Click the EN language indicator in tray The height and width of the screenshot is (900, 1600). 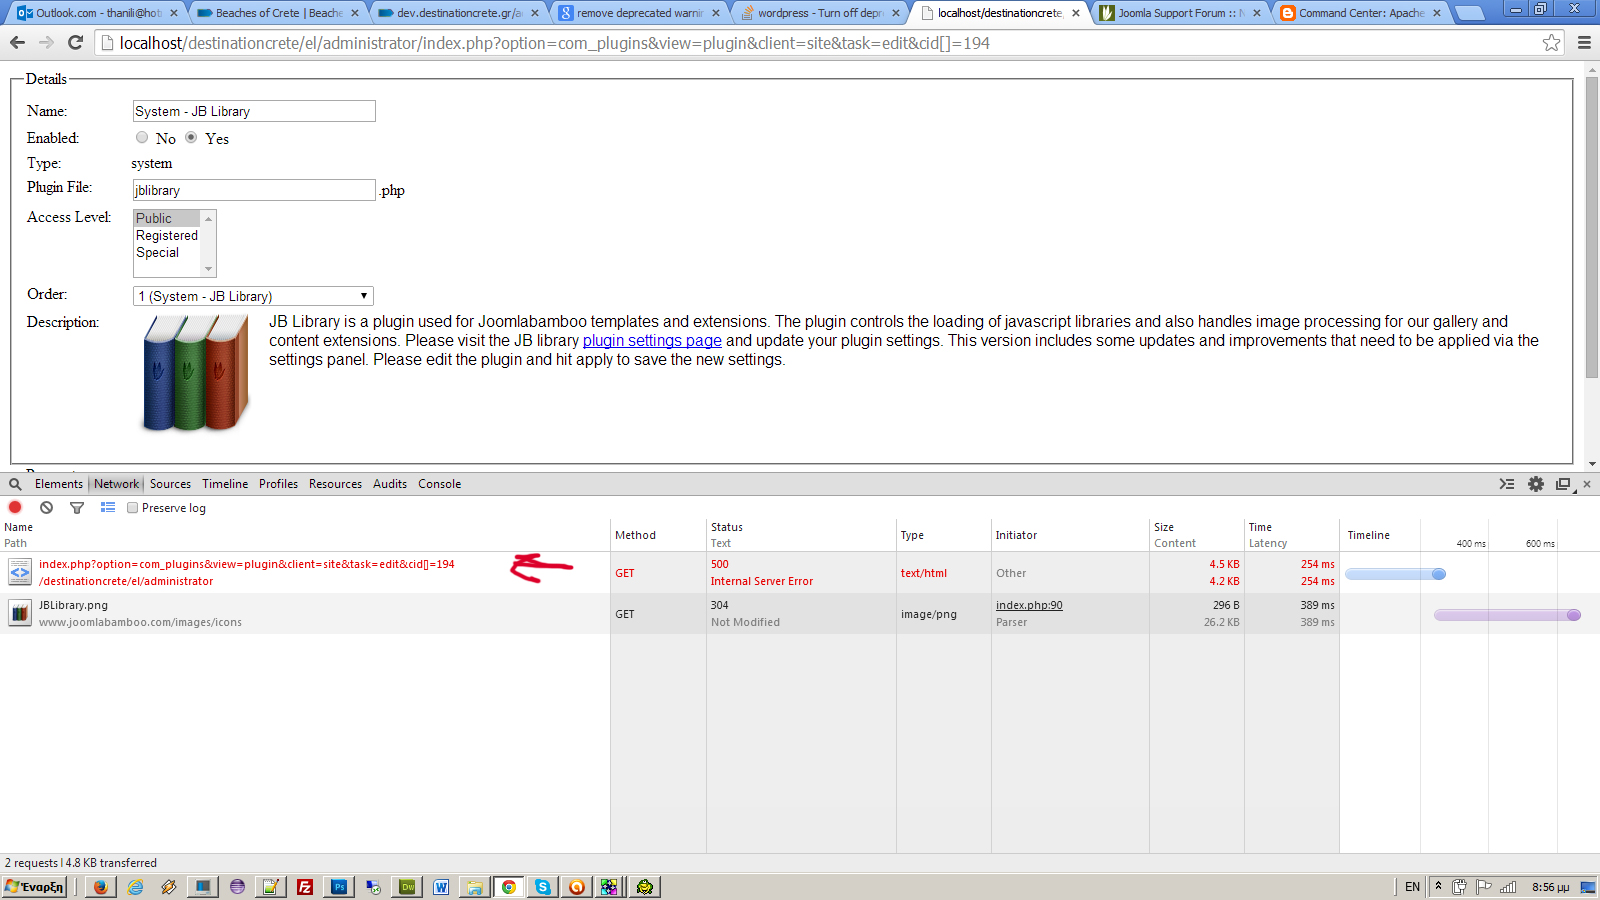pyautogui.click(x=1412, y=887)
